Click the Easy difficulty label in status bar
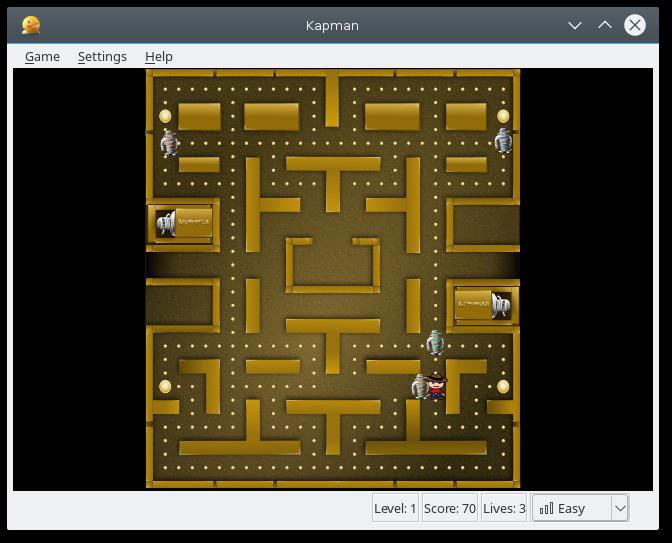672x543 pixels. (x=571, y=509)
